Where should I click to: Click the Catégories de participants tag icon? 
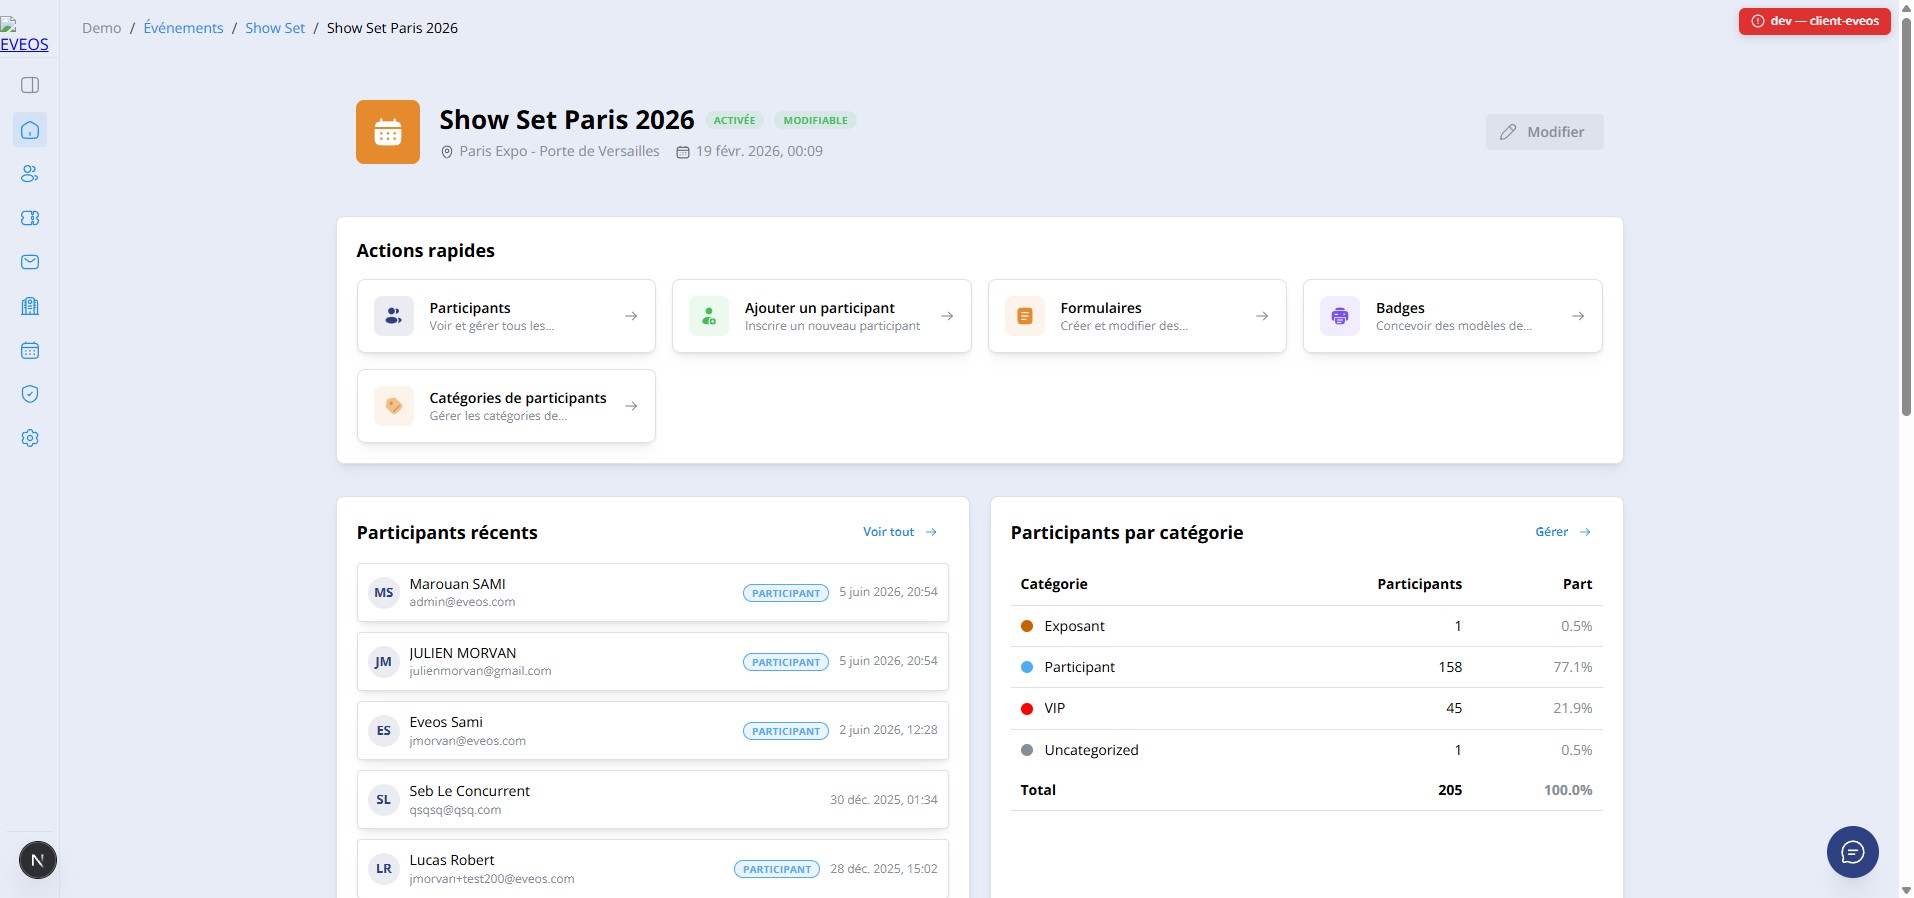(x=394, y=406)
